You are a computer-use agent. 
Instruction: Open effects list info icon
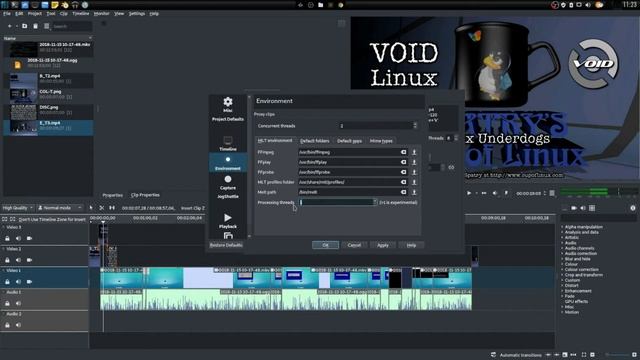(633, 208)
